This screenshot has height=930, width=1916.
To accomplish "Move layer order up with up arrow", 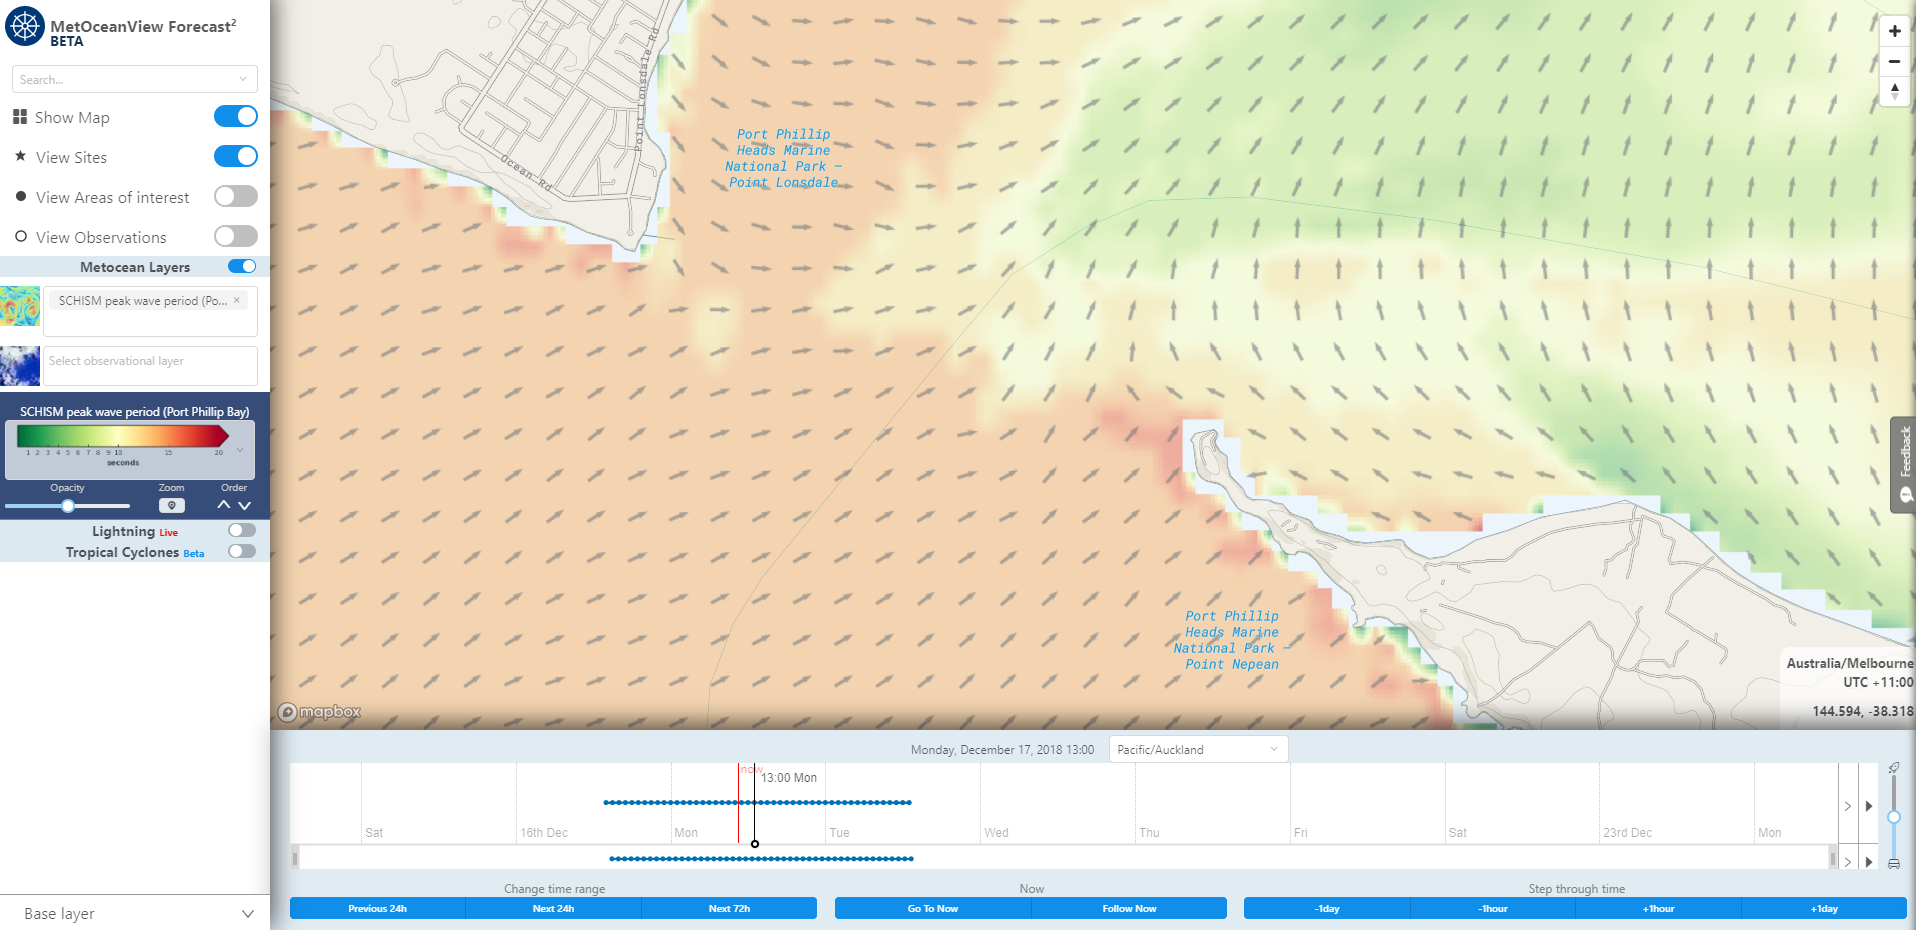I will pos(224,506).
